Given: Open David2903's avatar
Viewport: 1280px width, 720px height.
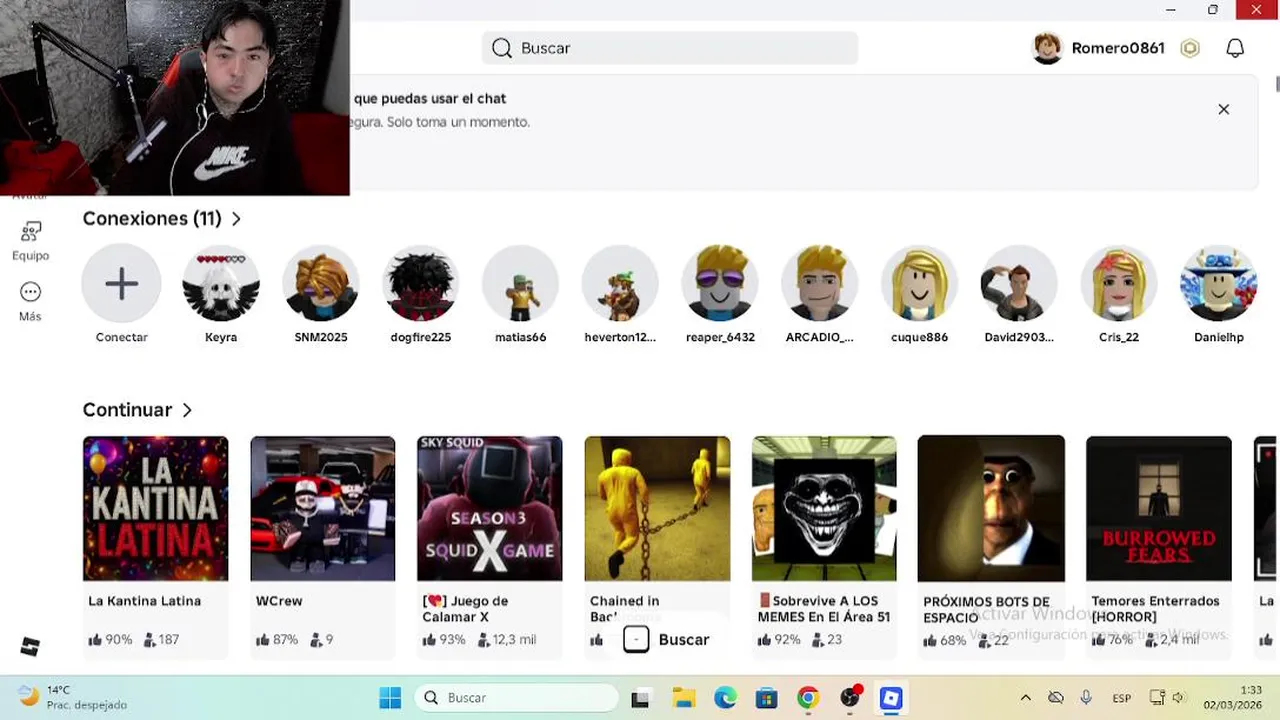Looking at the screenshot, I should 1019,284.
